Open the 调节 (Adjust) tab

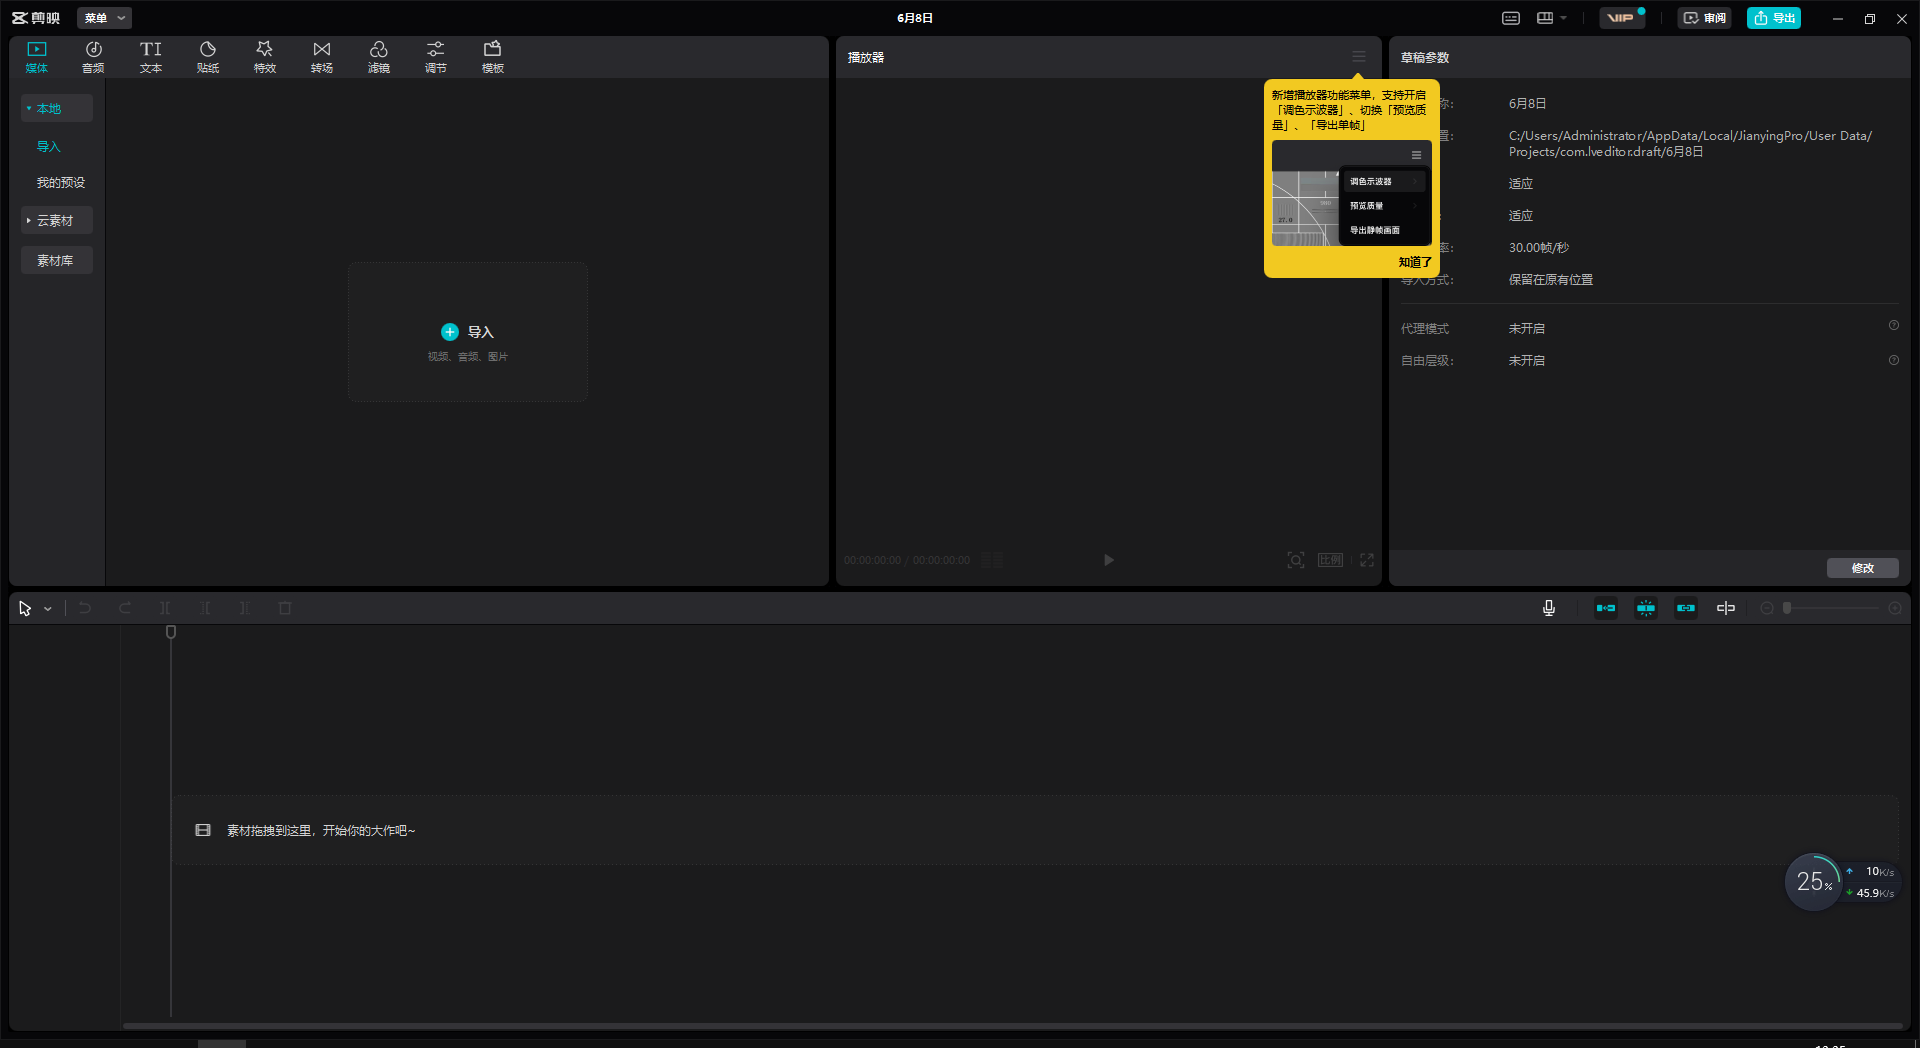[436, 57]
